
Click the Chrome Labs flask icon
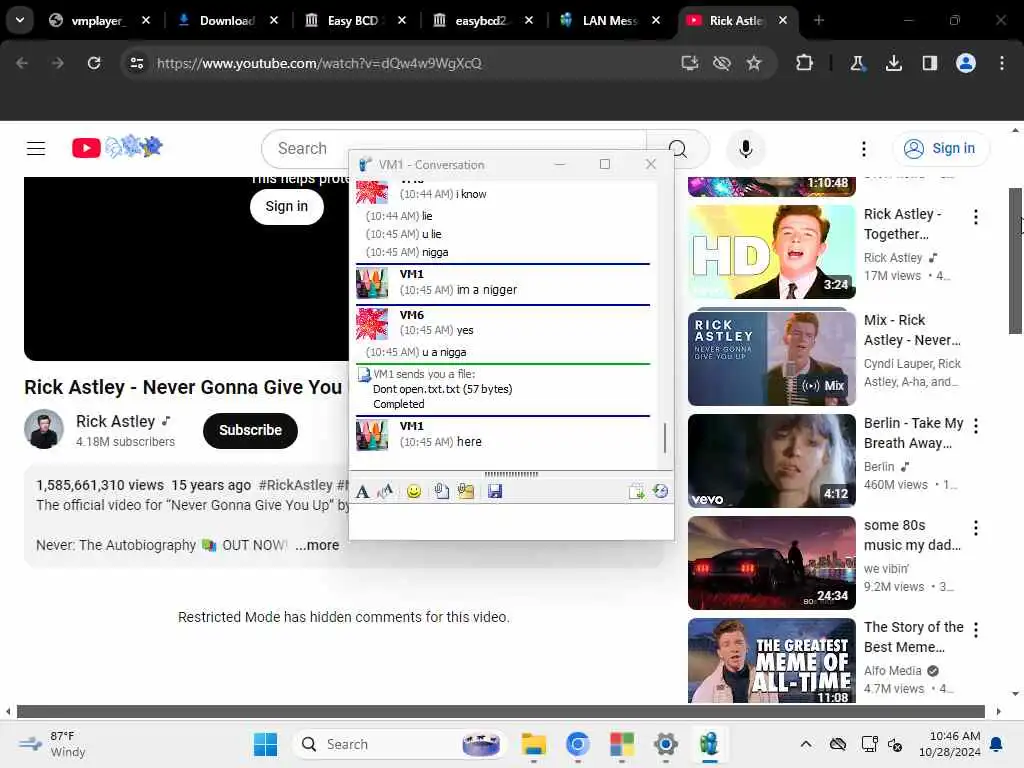click(857, 63)
